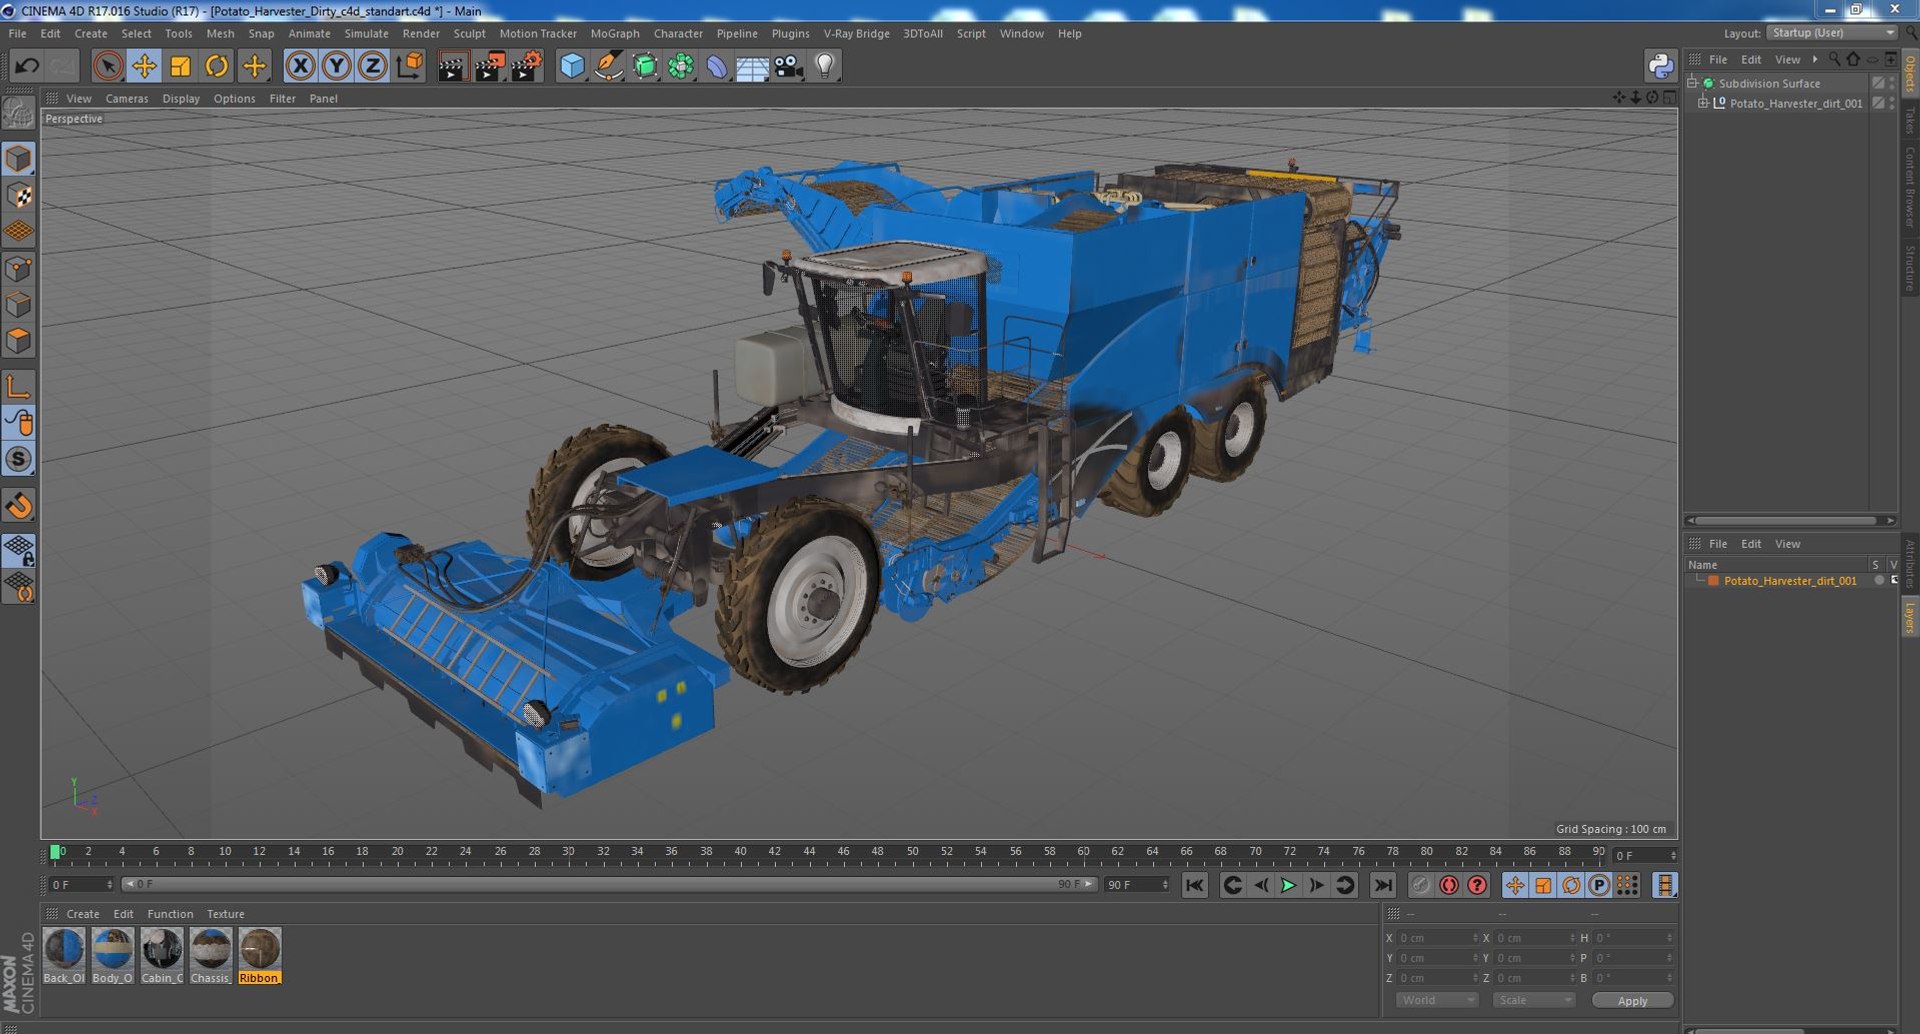
Task: Toggle Position keyframe recording icon
Action: coord(1515,885)
